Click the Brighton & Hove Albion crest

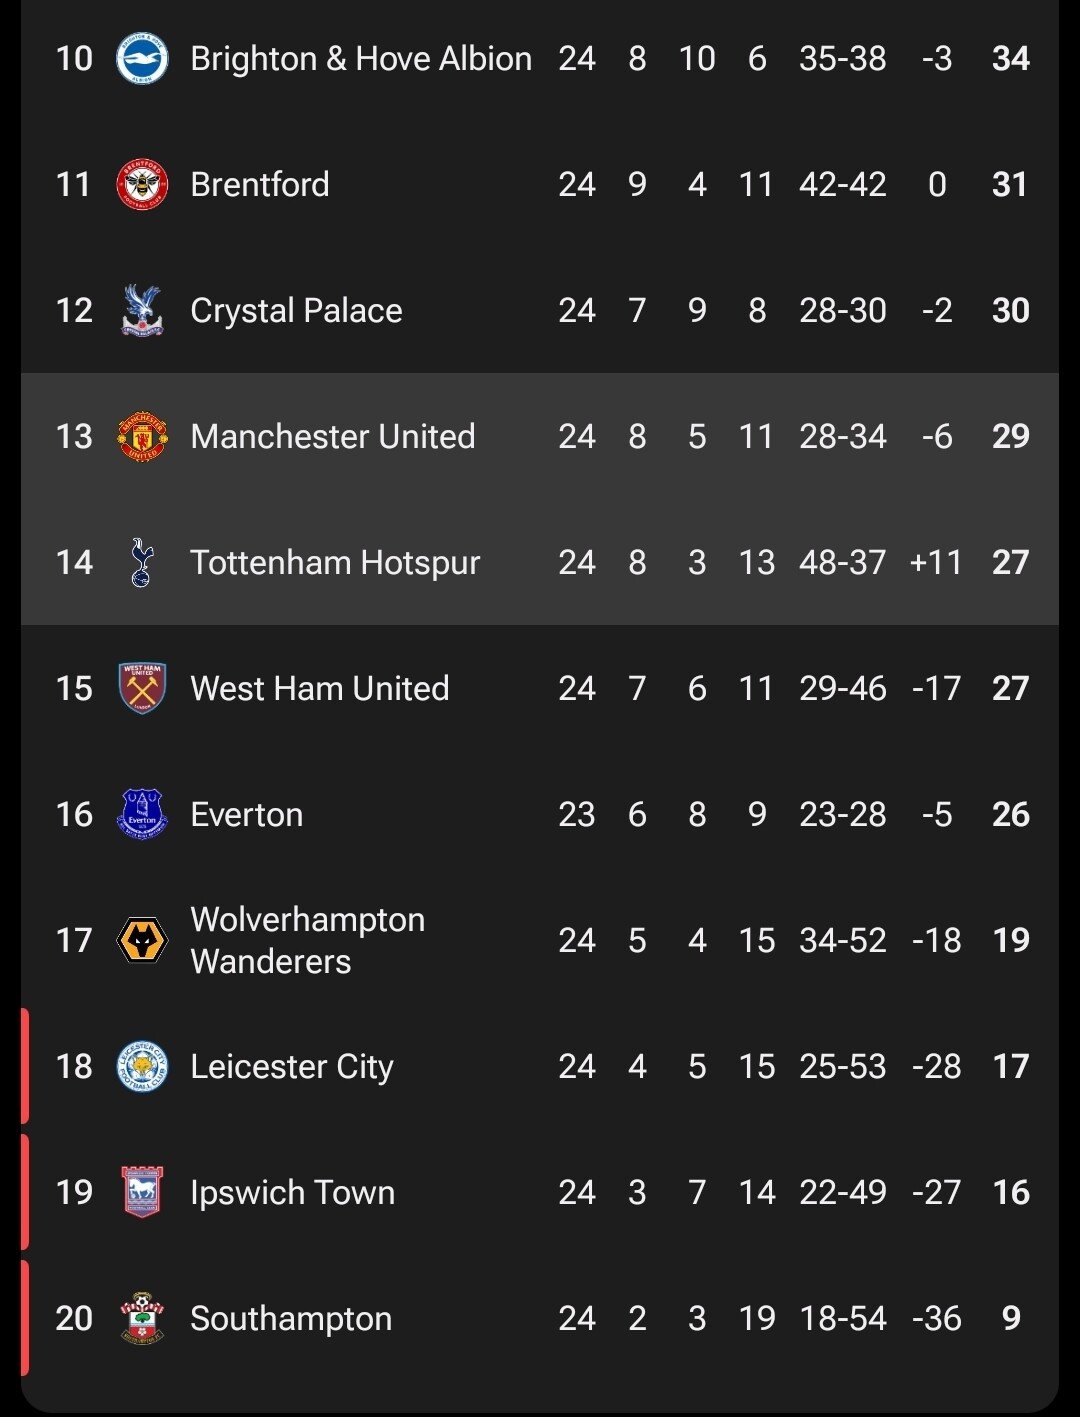click(x=142, y=59)
